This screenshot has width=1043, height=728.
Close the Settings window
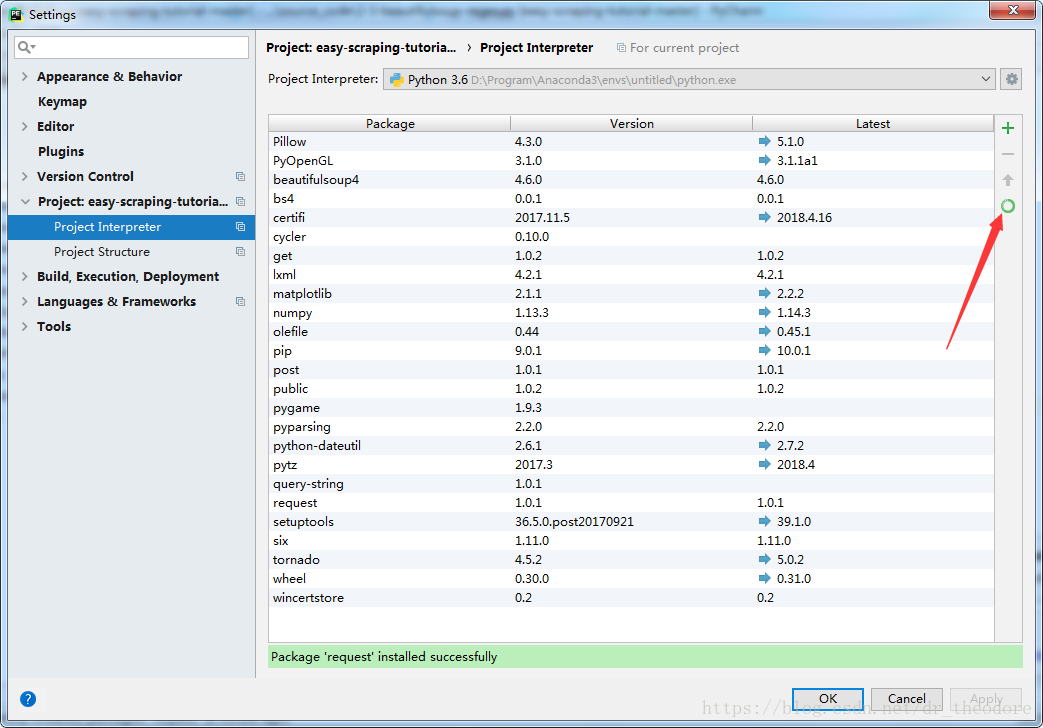[1012, 10]
